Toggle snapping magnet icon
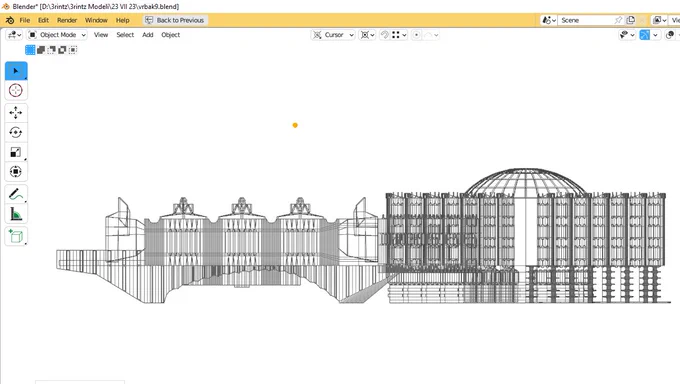Image resolution: width=680 pixels, height=384 pixels. pos(385,35)
